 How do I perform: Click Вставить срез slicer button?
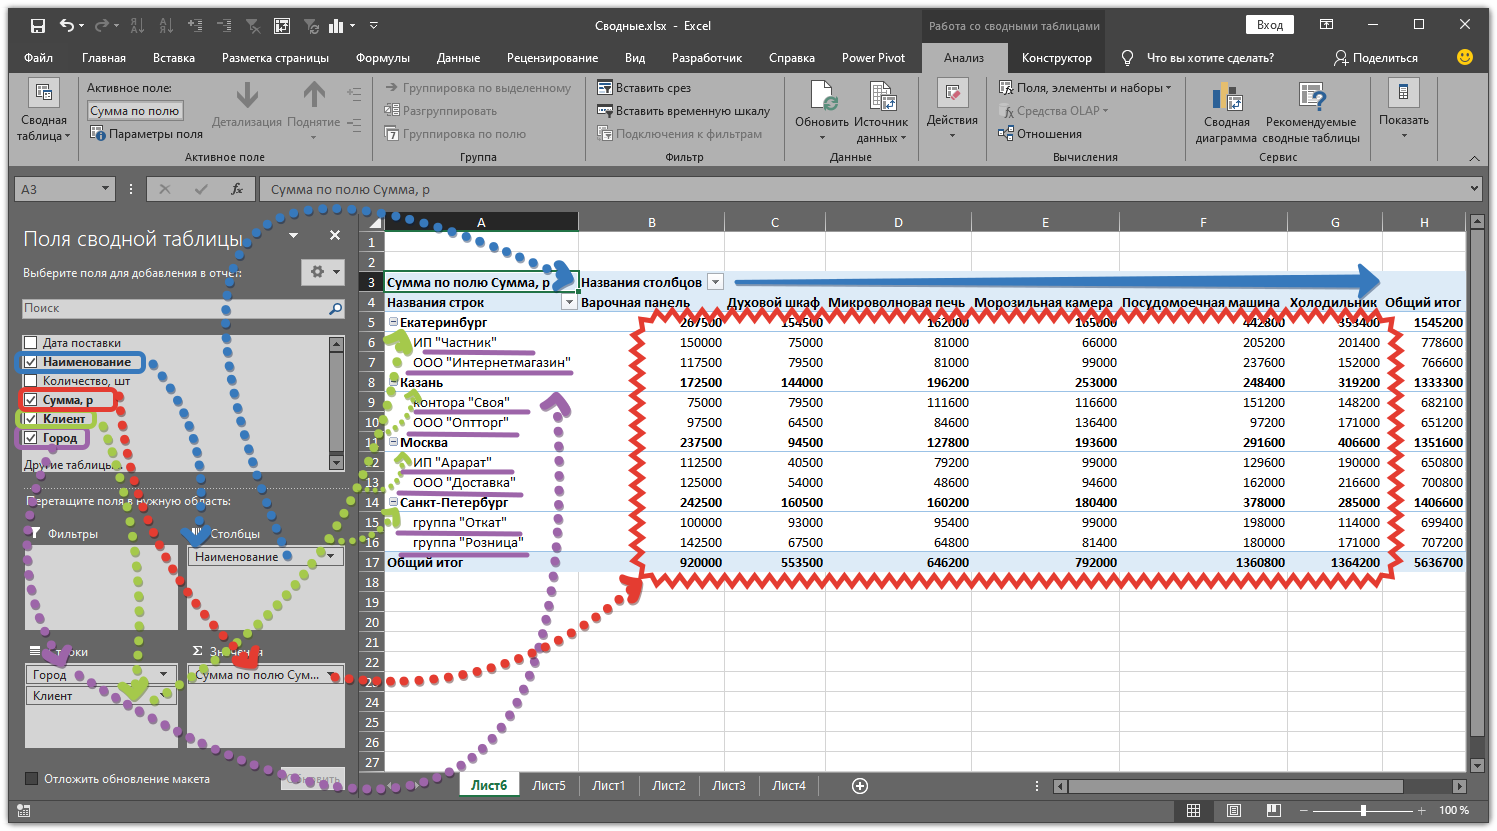(644, 88)
